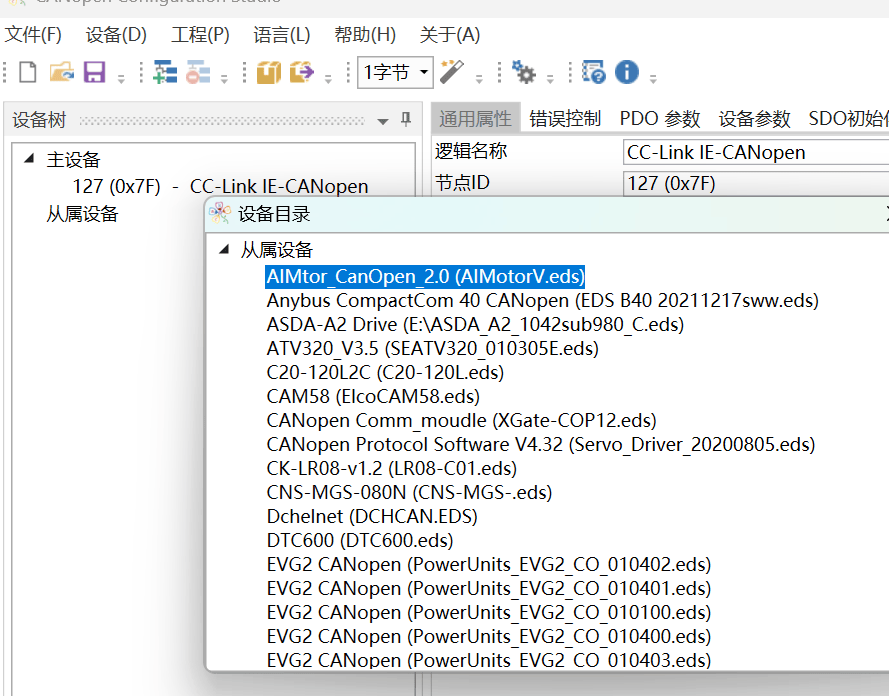Open the 设备树 panel options arrow

click(x=383, y=121)
